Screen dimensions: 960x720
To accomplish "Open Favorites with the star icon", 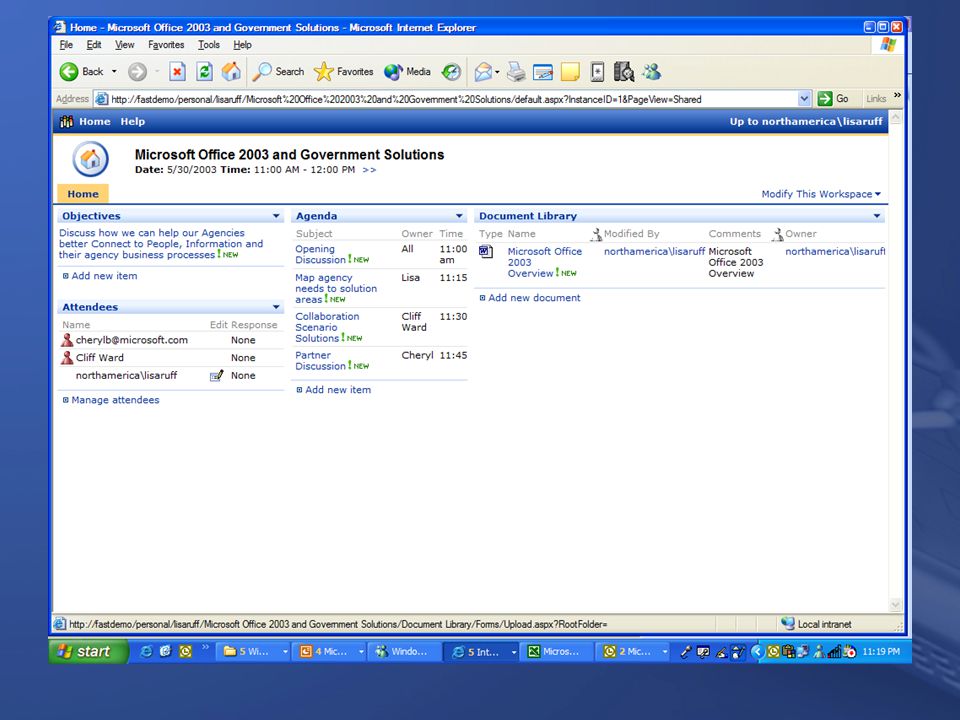I will click(x=343, y=72).
